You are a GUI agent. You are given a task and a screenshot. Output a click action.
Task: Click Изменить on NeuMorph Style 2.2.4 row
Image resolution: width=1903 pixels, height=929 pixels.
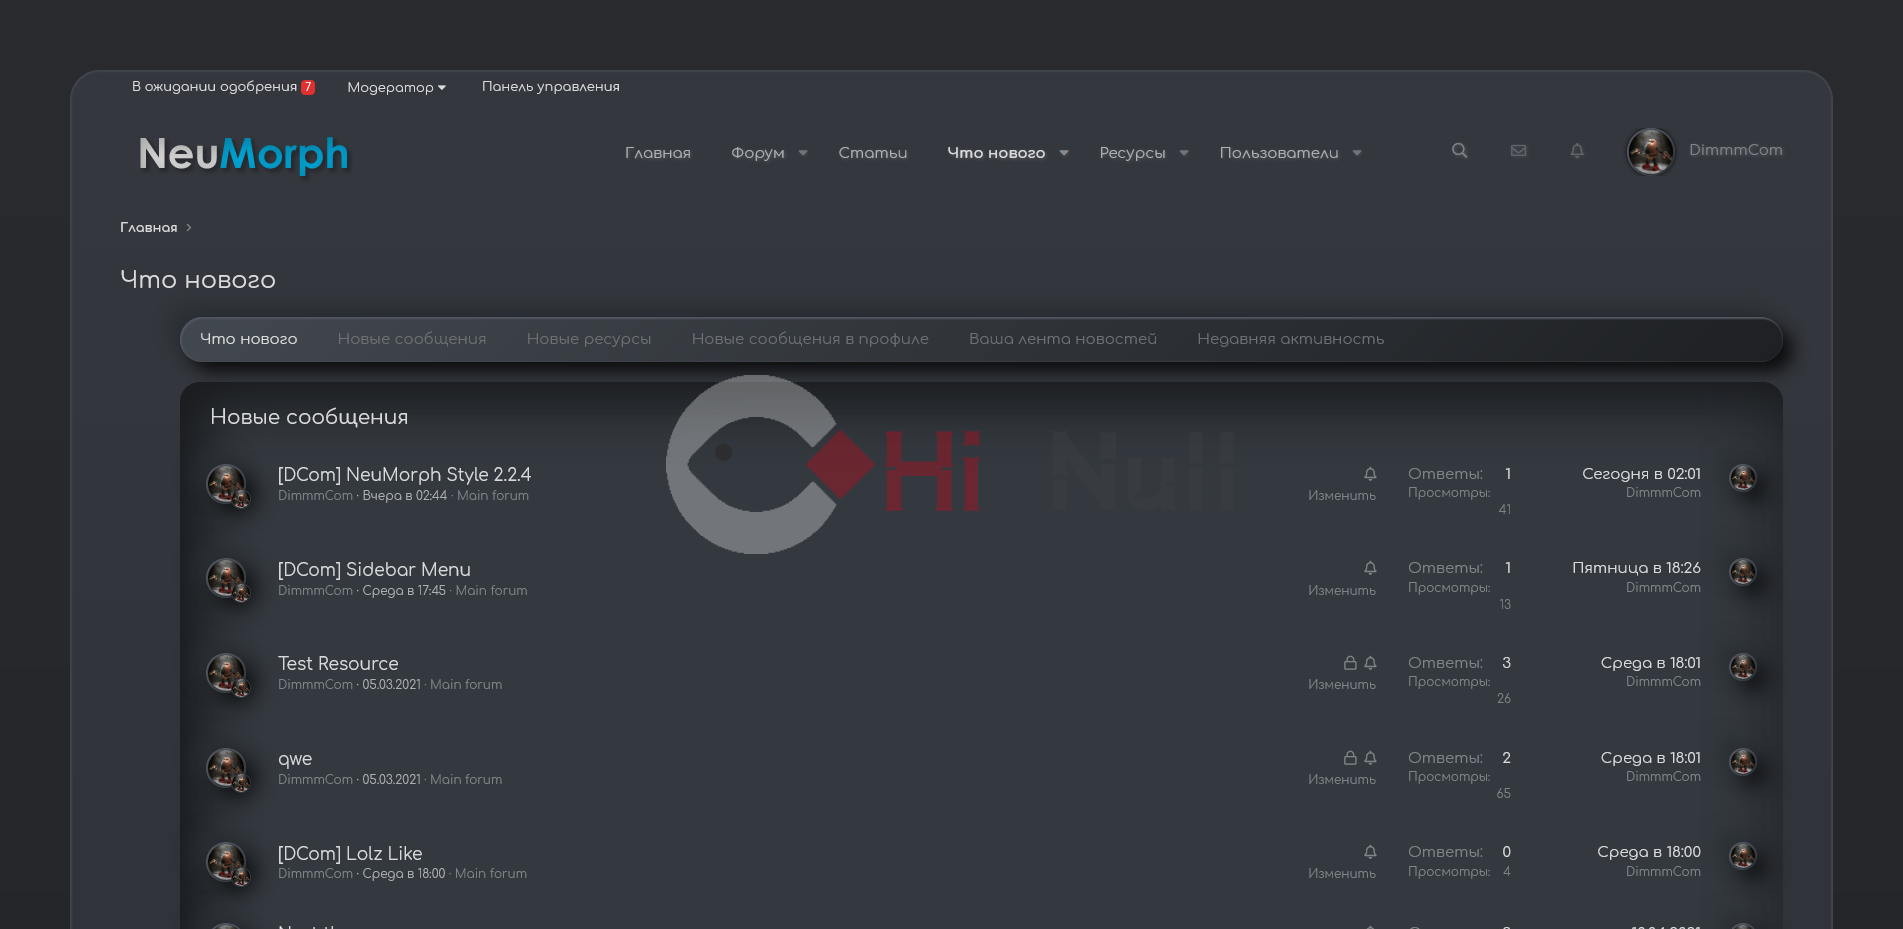[1342, 496]
